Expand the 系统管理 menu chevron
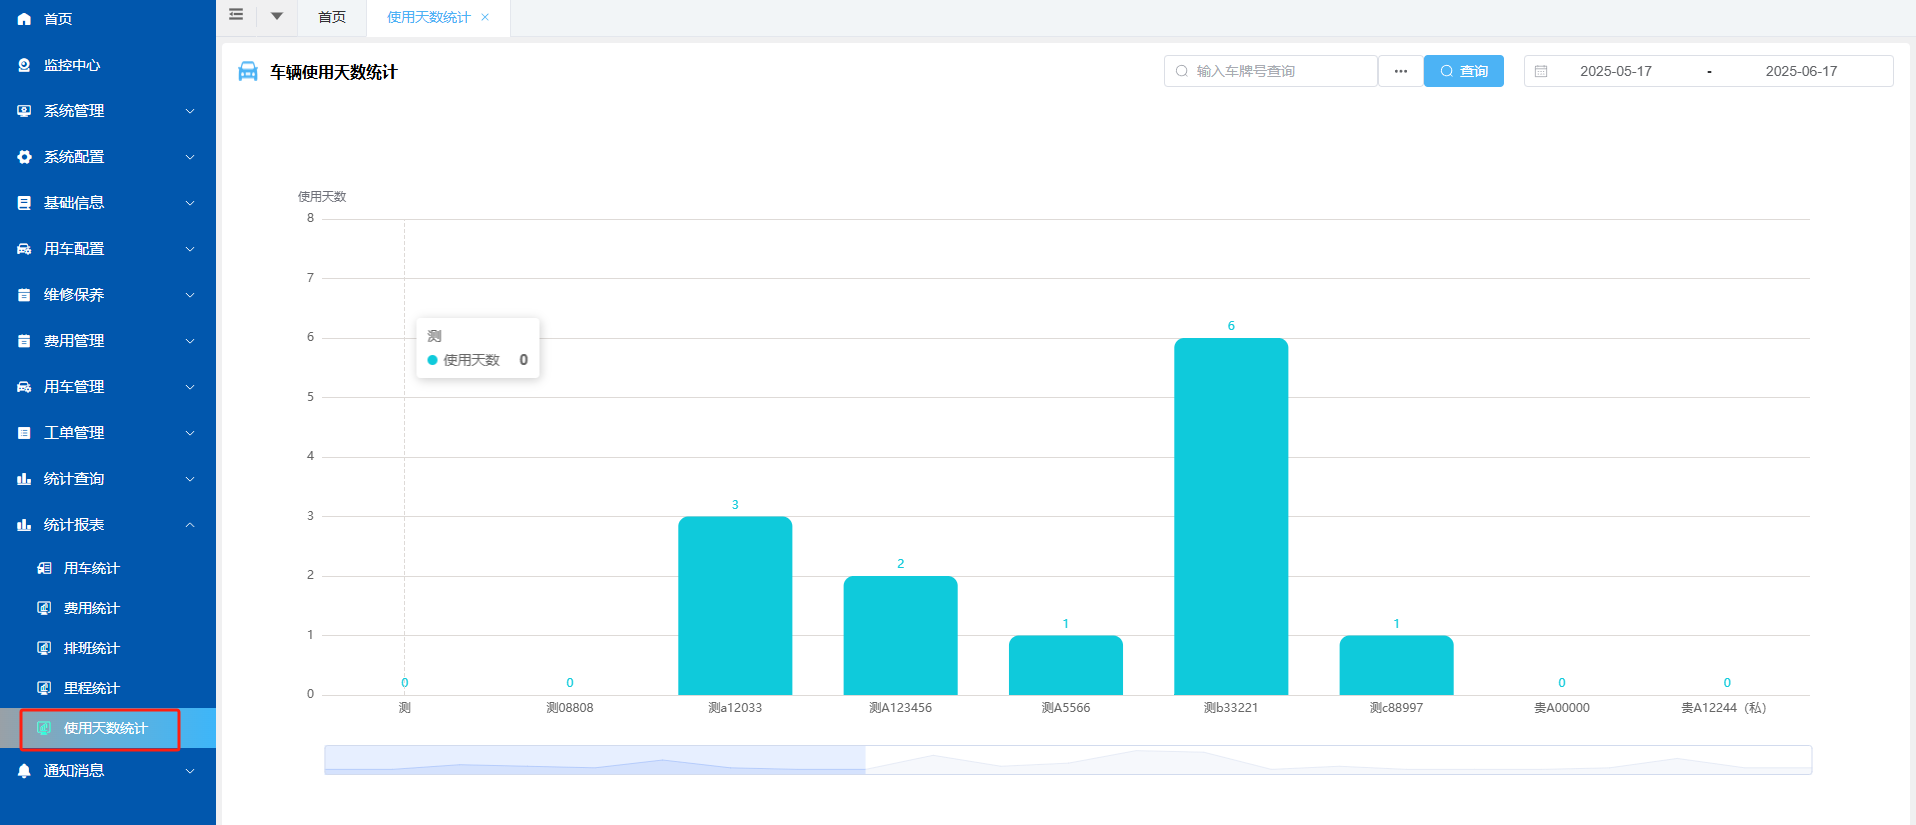This screenshot has width=1916, height=825. click(190, 111)
